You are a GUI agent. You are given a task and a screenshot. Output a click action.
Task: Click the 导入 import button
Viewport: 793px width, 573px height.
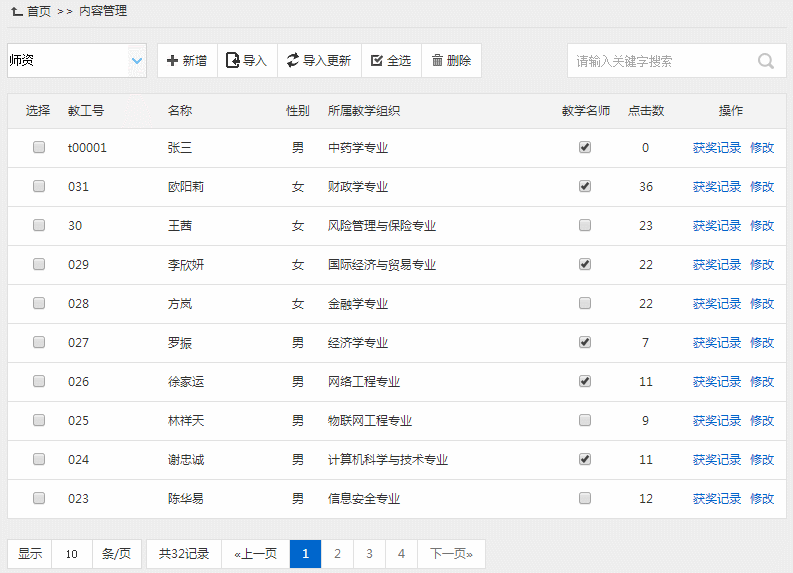pyautogui.click(x=247, y=61)
